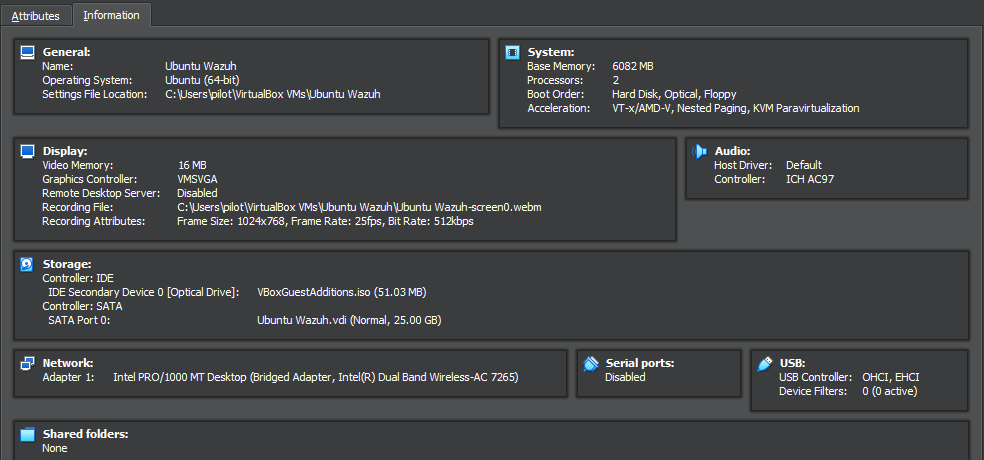Click the VM name value Ubuntu Wazuh
The width and height of the screenshot is (984, 460).
(x=201, y=66)
